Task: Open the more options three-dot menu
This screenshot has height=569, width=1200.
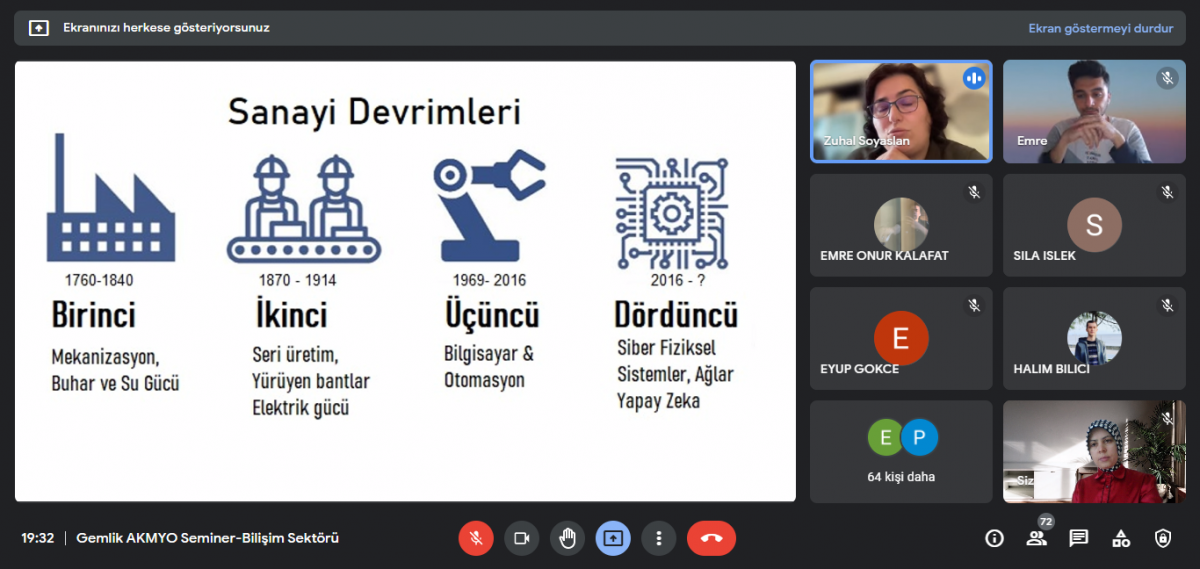Action: [658, 538]
